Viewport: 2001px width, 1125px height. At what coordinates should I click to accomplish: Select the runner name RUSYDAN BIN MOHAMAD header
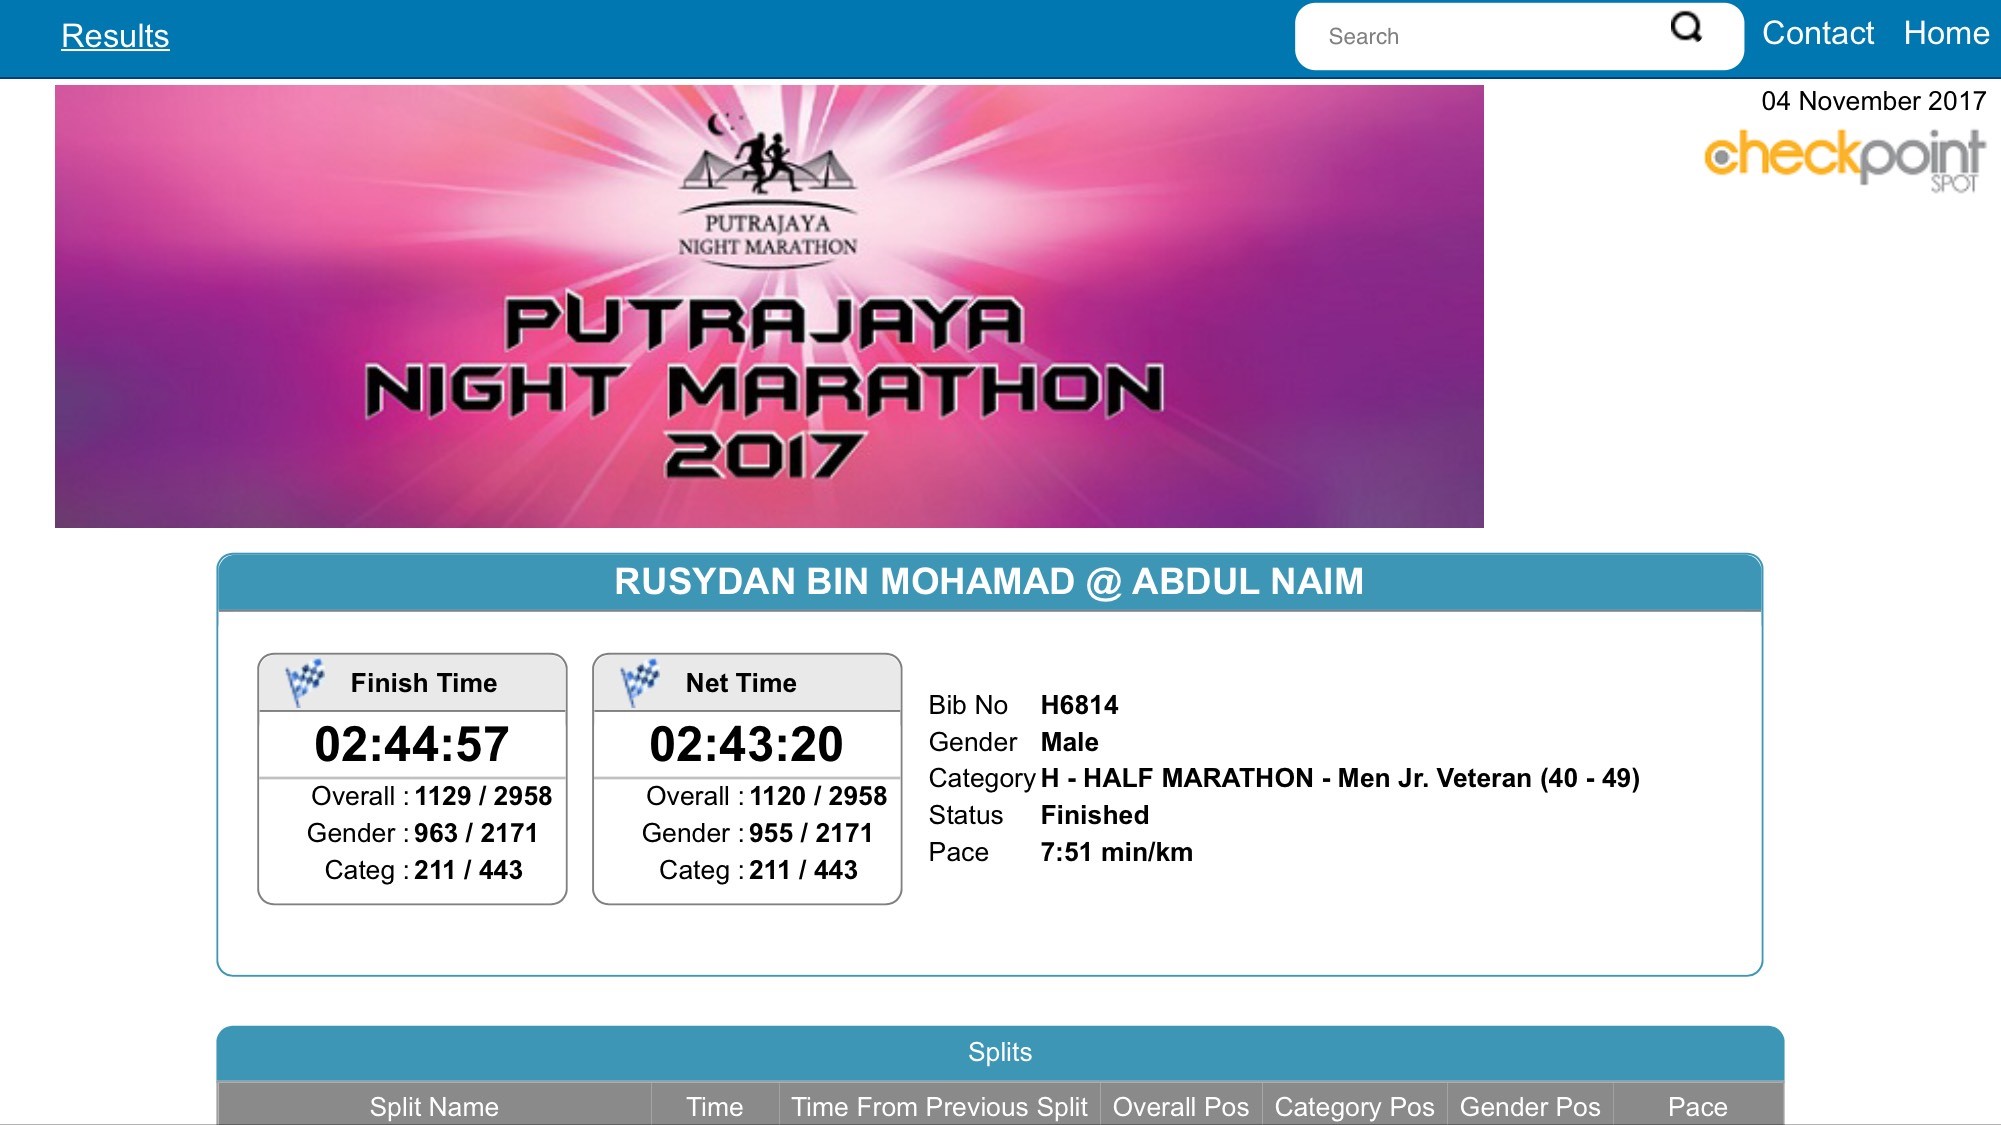(x=989, y=581)
